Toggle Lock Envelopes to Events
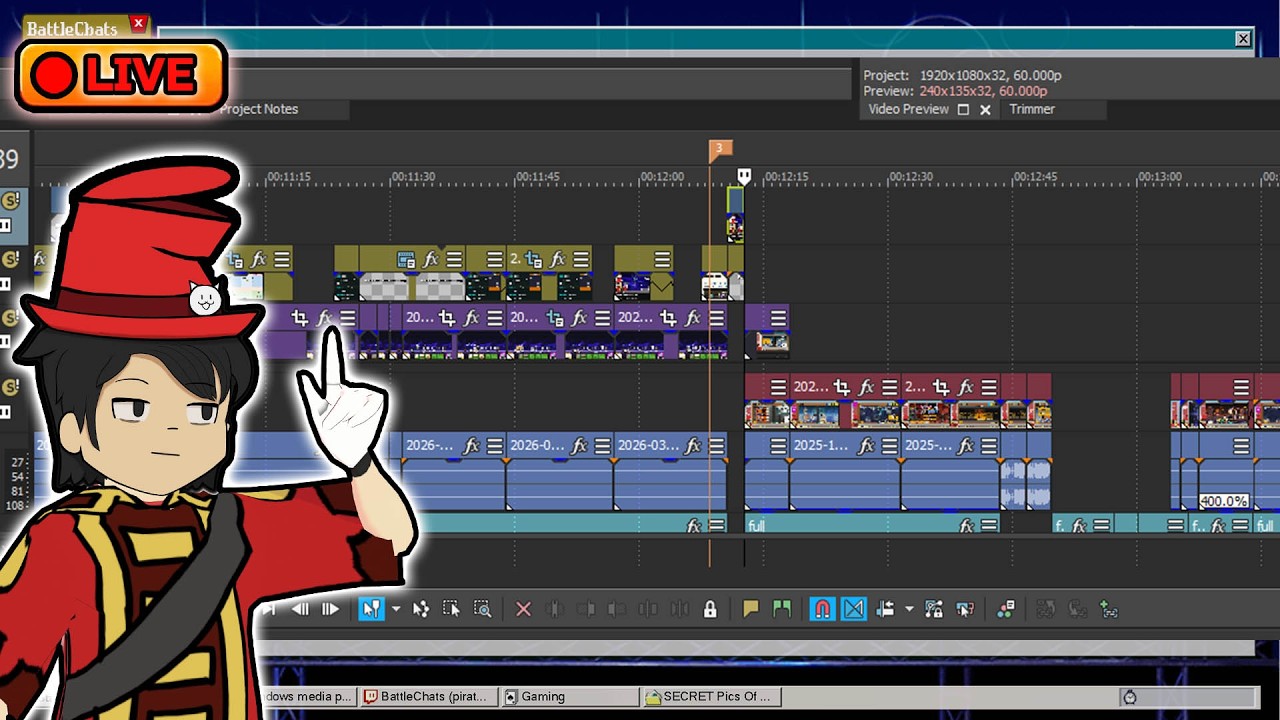 pyautogui.click(x=934, y=609)
